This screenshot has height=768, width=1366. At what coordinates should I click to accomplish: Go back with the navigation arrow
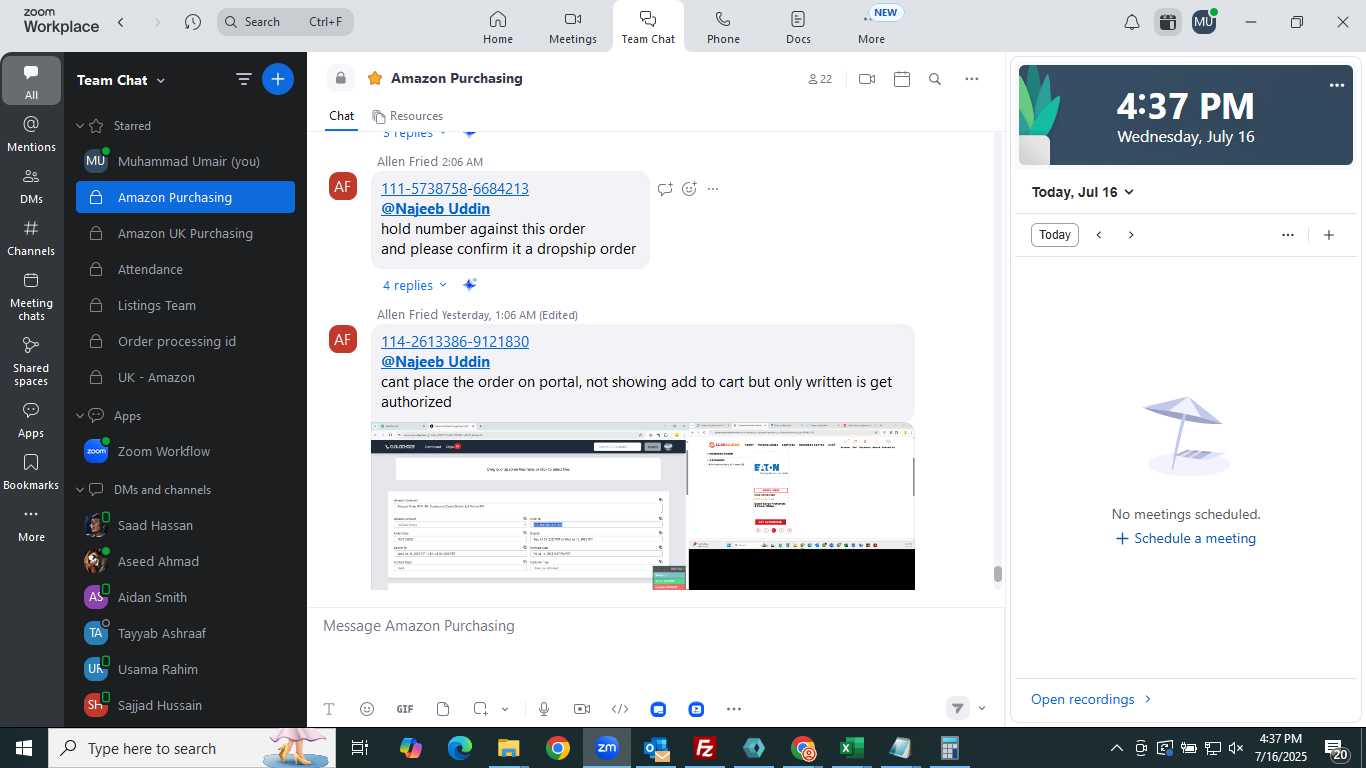point(121,22)
